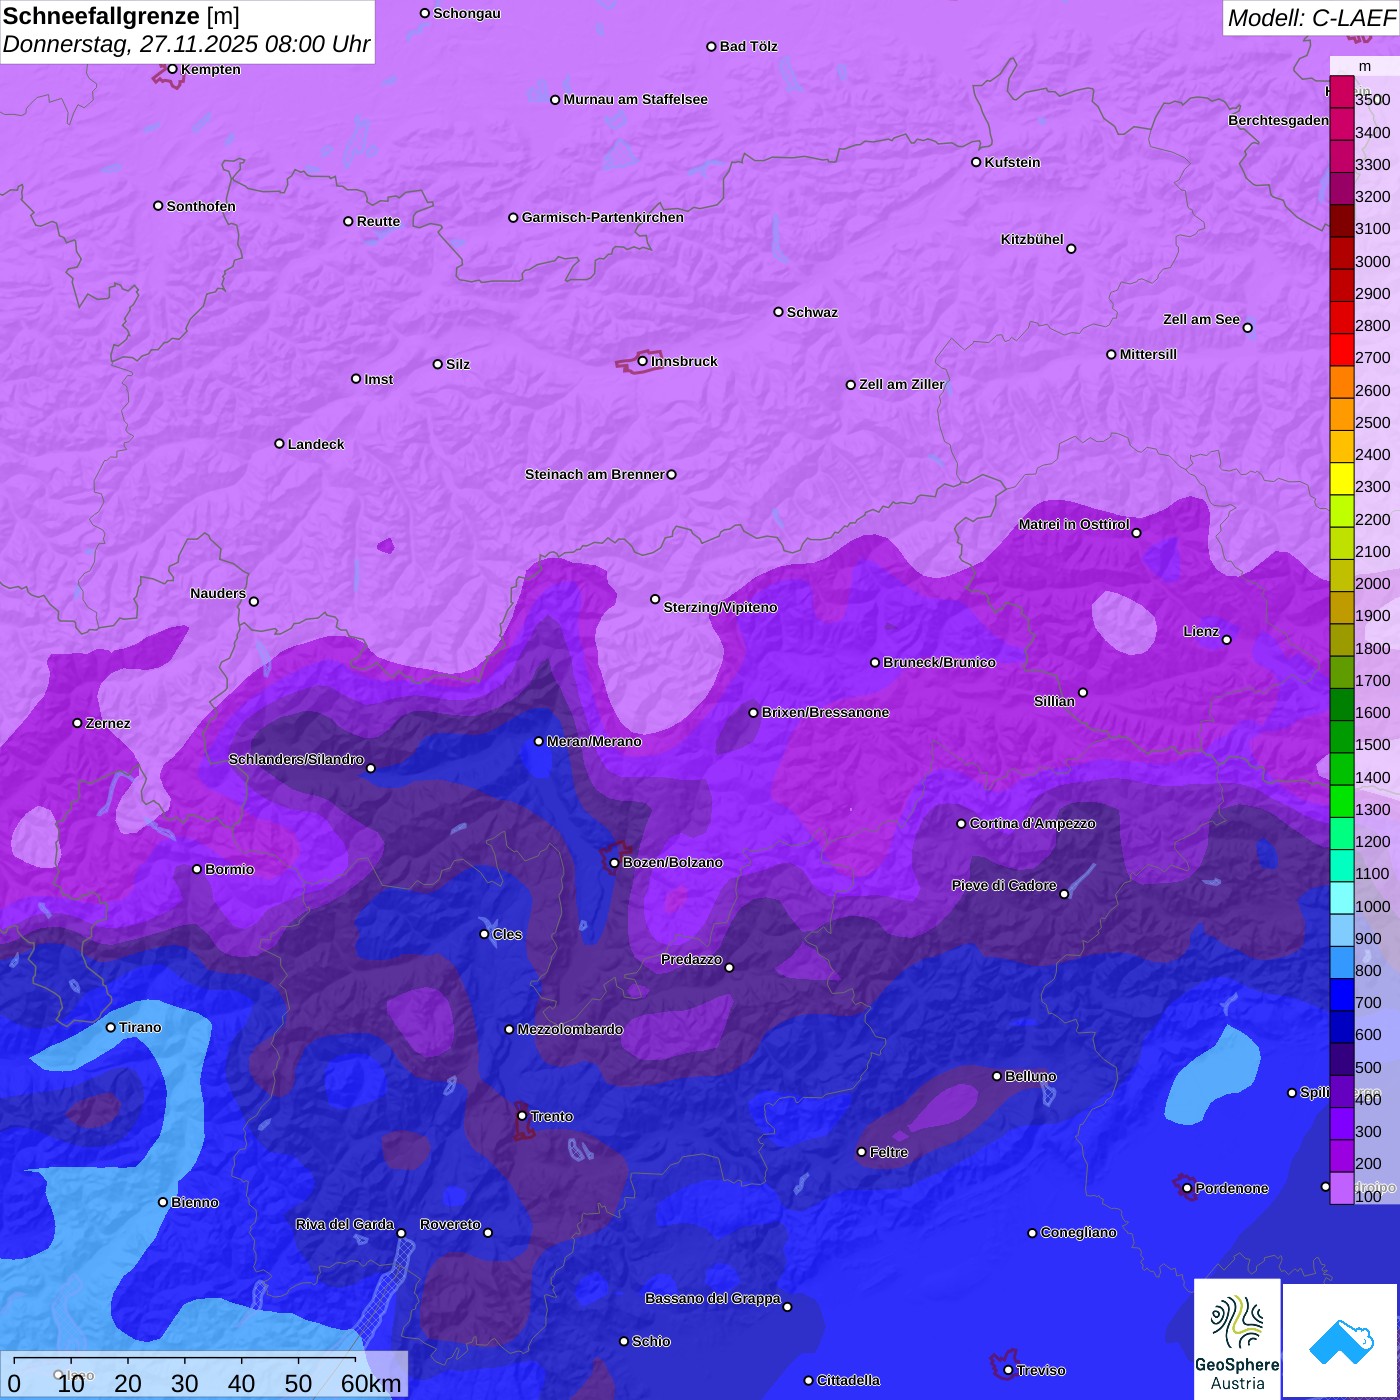Click the Bassano del Grappa label
This screenshot has height=1400, width=1400.
713,1298
